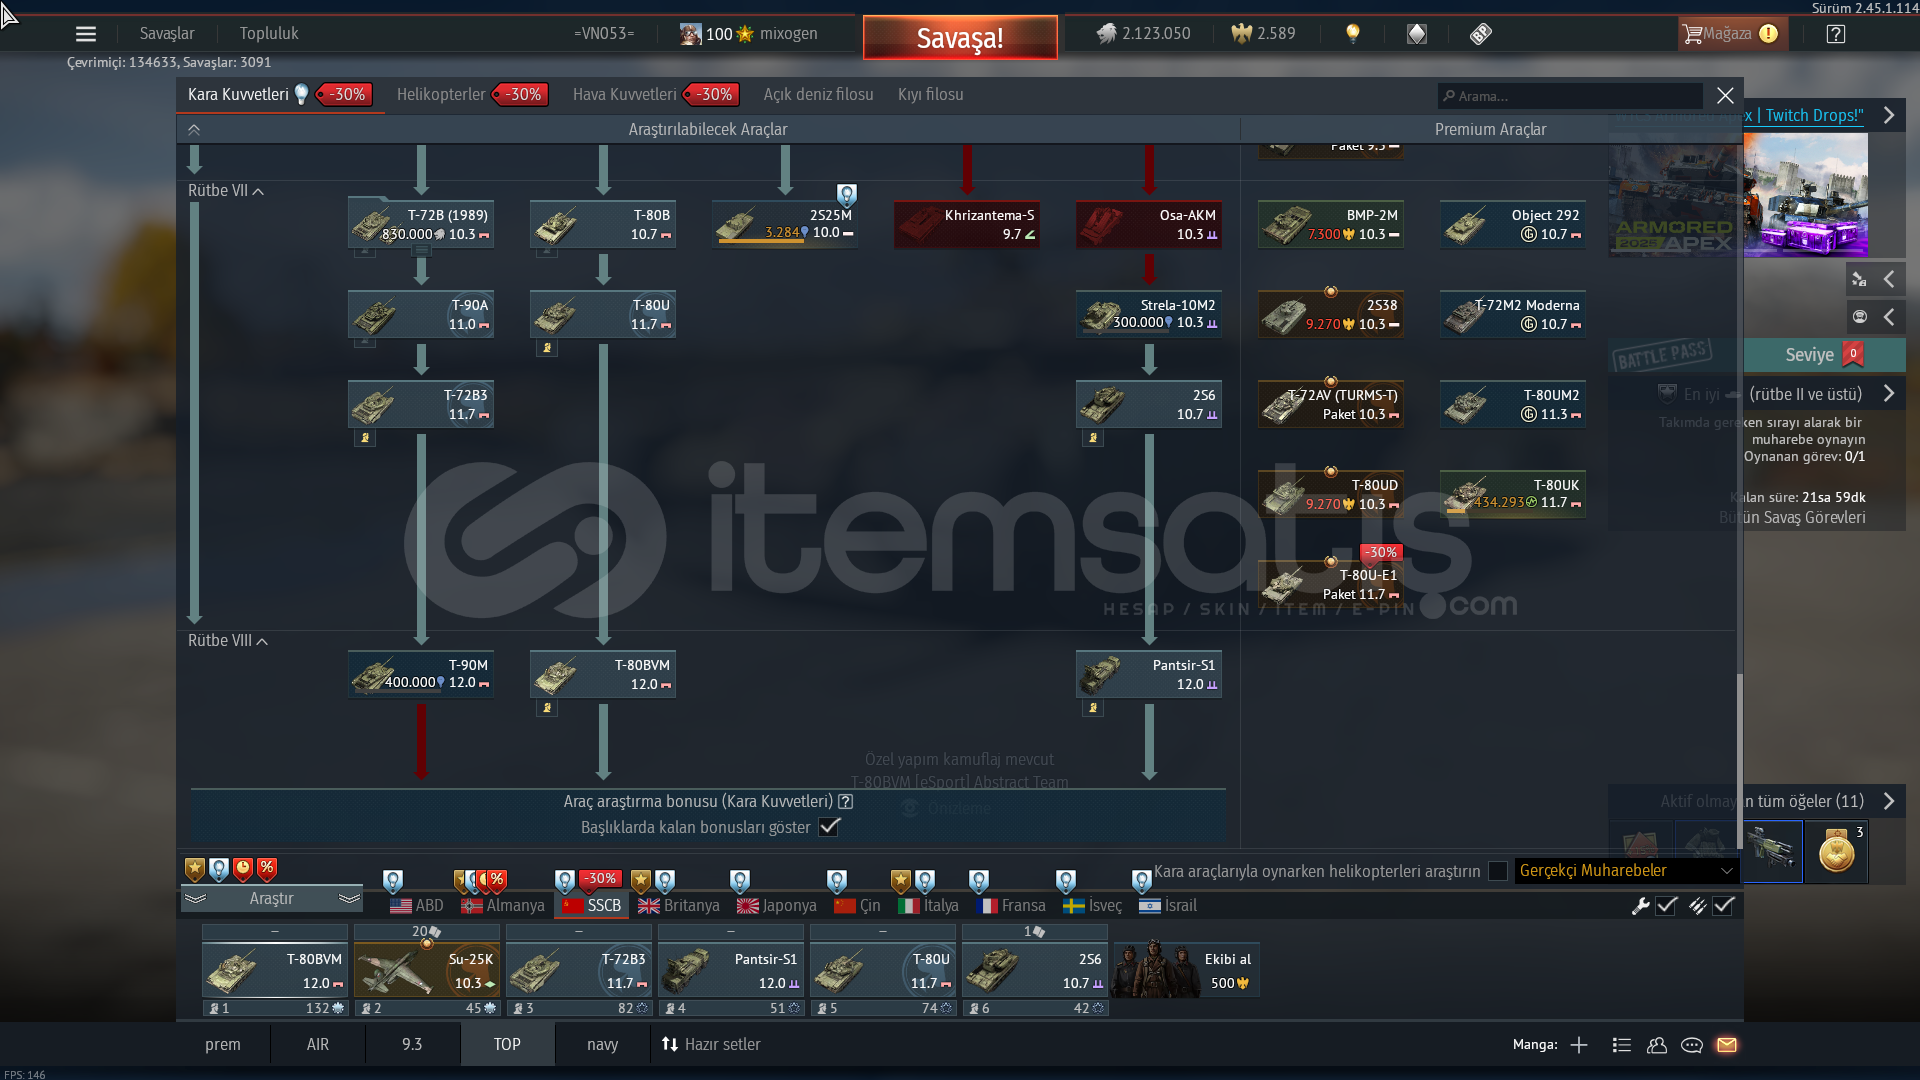
Task: Open the mail envelope icon
Action: 1727,1045
